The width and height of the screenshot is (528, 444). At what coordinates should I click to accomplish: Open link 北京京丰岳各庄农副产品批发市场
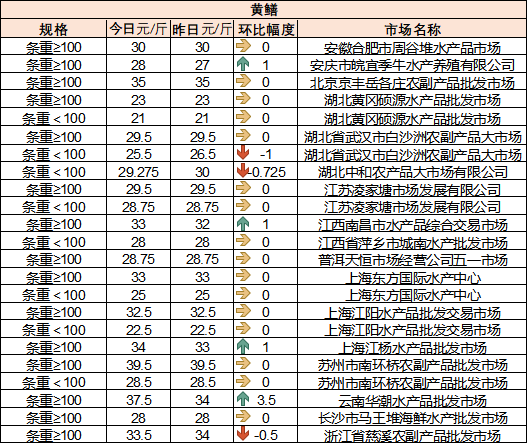click(x=412, y=83)
